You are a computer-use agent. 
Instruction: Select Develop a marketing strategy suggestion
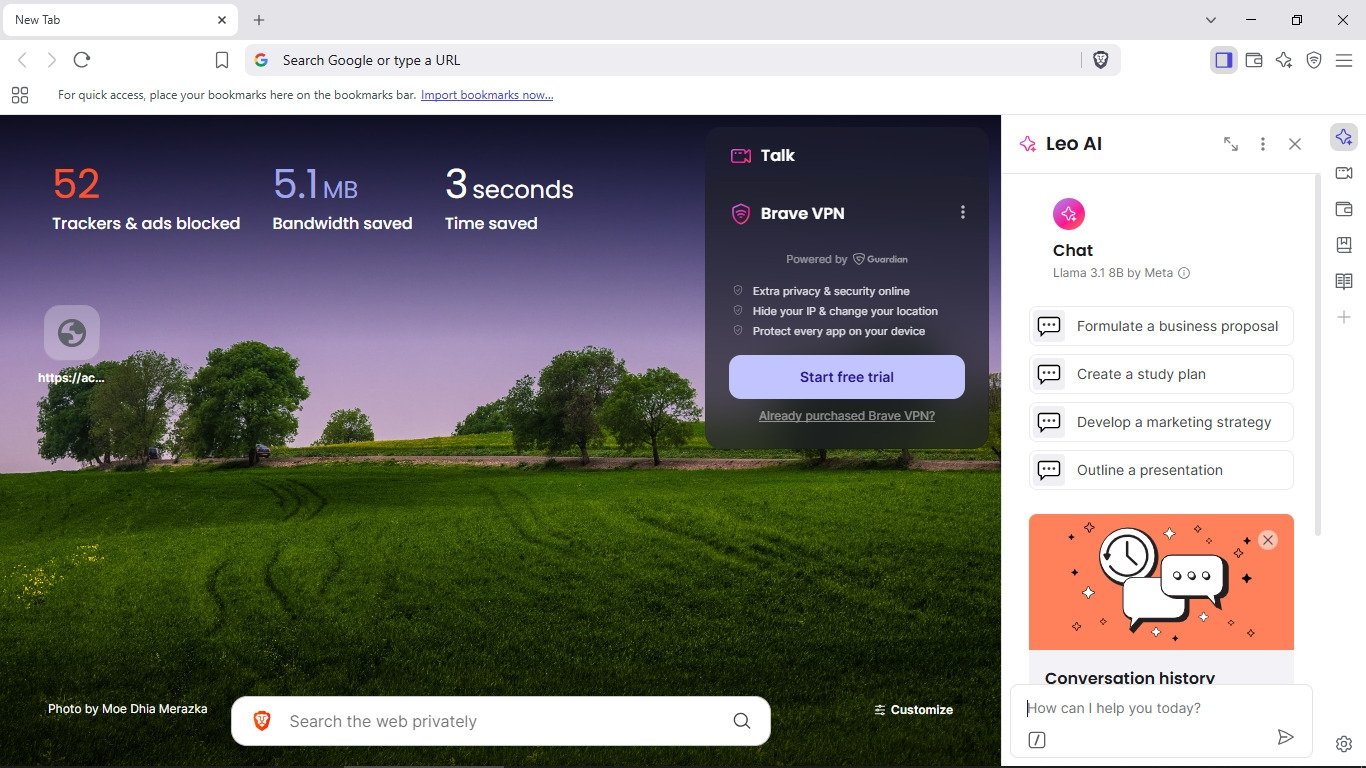pos(1161,422)
